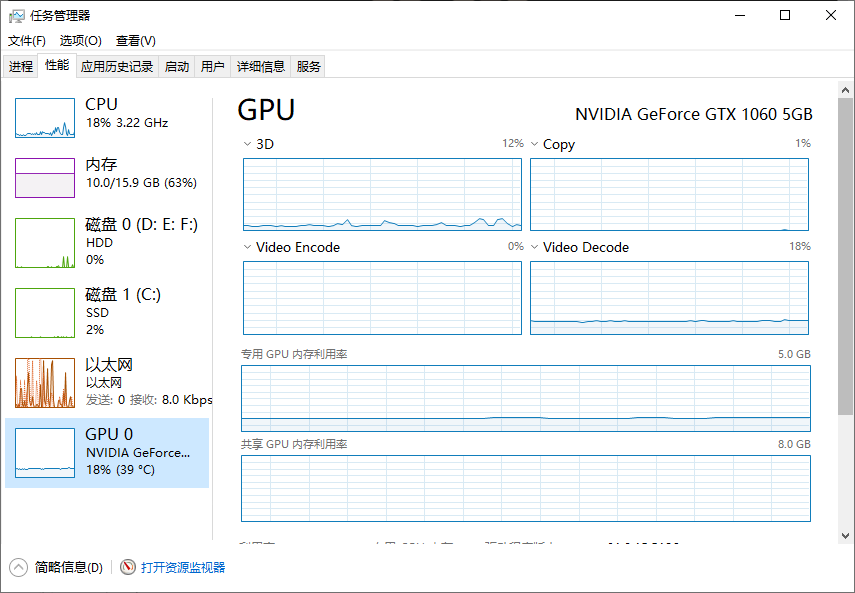Switch to the 进程 tab
The height and width of the screenshot is (593, 855).
tap(21, 67)
